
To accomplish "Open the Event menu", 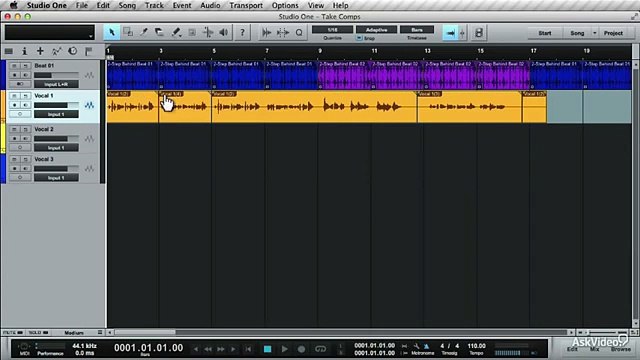I will pyautogui.click(x=182, y=5).
